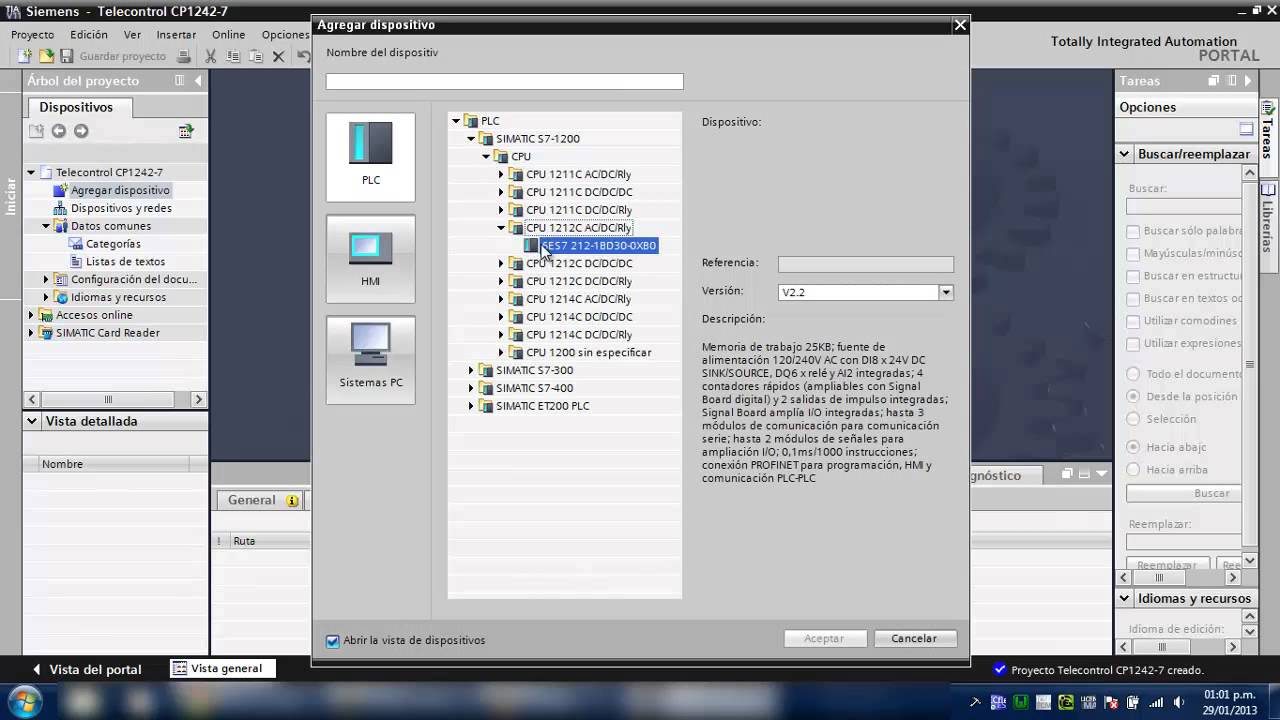Click the copy toolbar icon
Image resolution: width=1280 pixels, height=720 pixels.
(233, 57)
